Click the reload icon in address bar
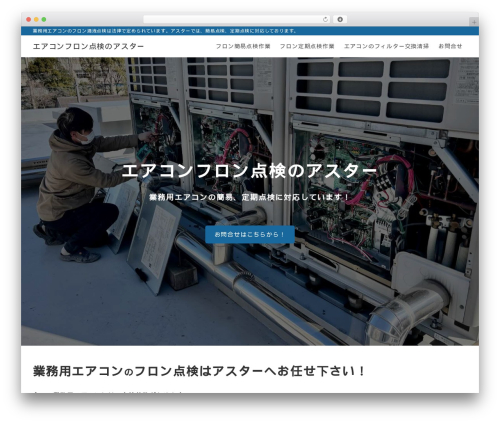Screen dimensions: 500x423 tap(325, 20)
